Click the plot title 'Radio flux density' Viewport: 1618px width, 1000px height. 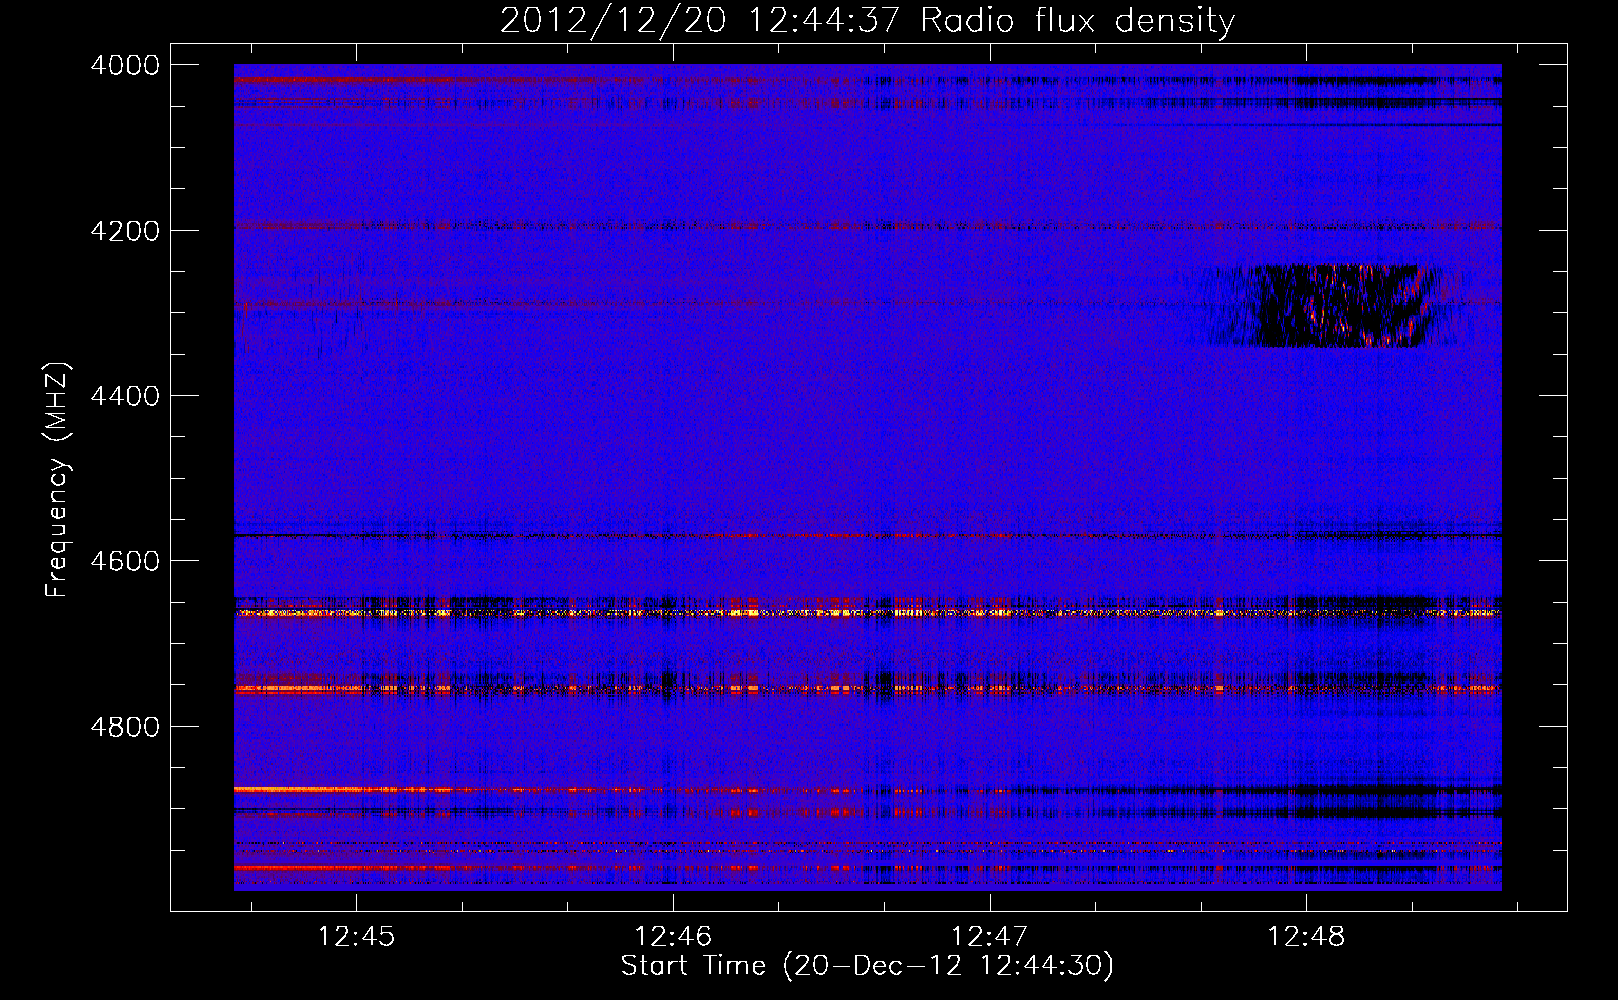coord(1078,20)
